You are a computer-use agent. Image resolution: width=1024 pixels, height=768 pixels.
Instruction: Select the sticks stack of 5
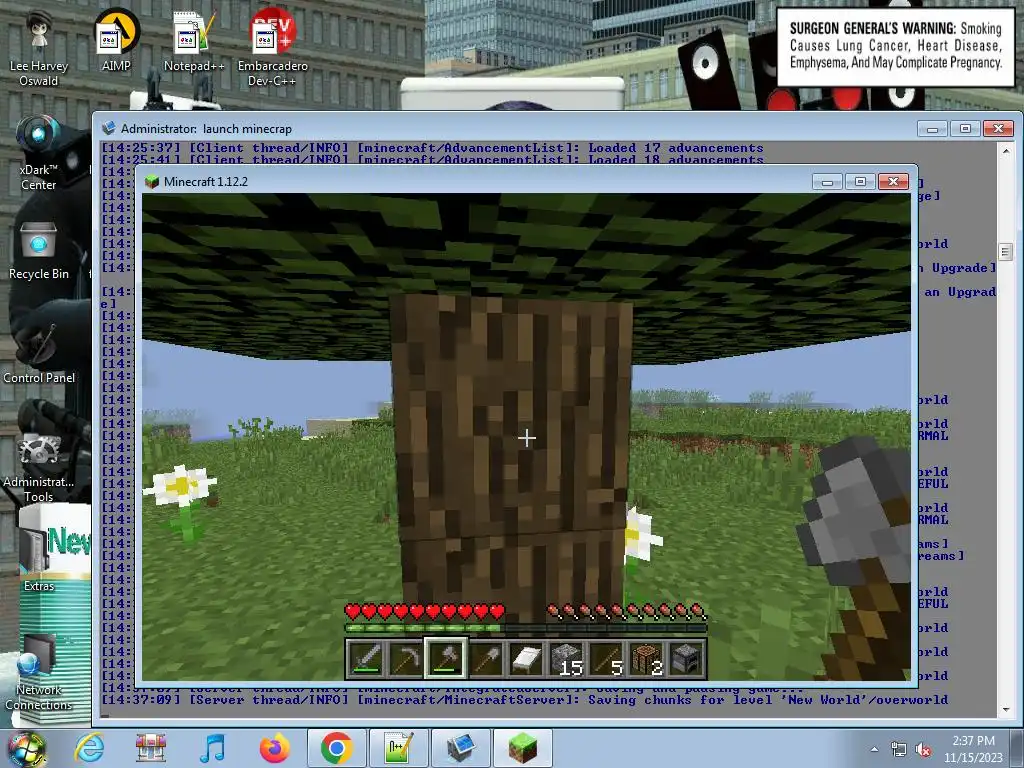point(606,658)
